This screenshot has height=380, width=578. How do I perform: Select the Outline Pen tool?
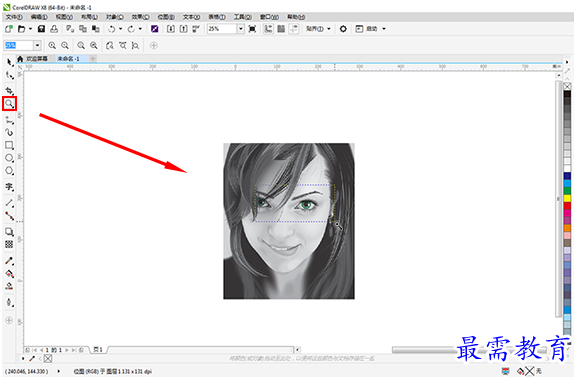[10, 303]
